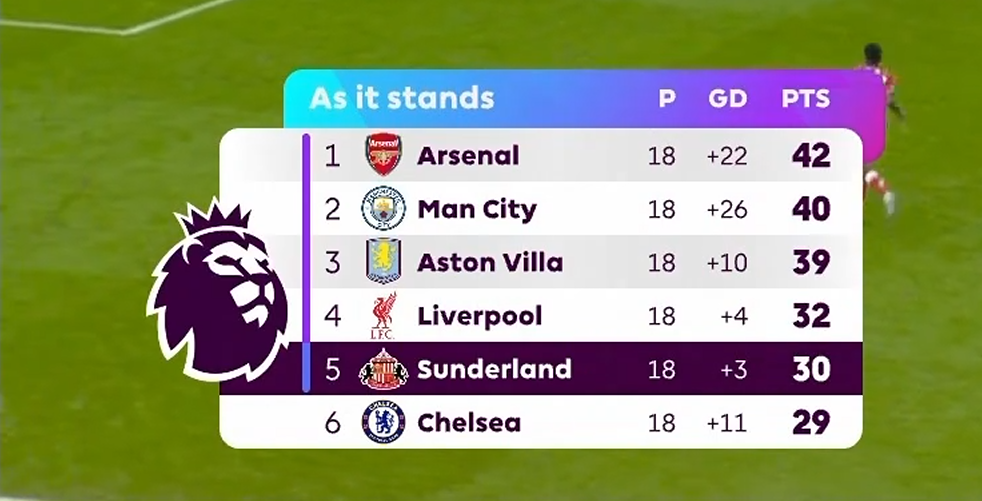Click the Sunderland team name
The image size is (982, 501).
pos(494,369)
